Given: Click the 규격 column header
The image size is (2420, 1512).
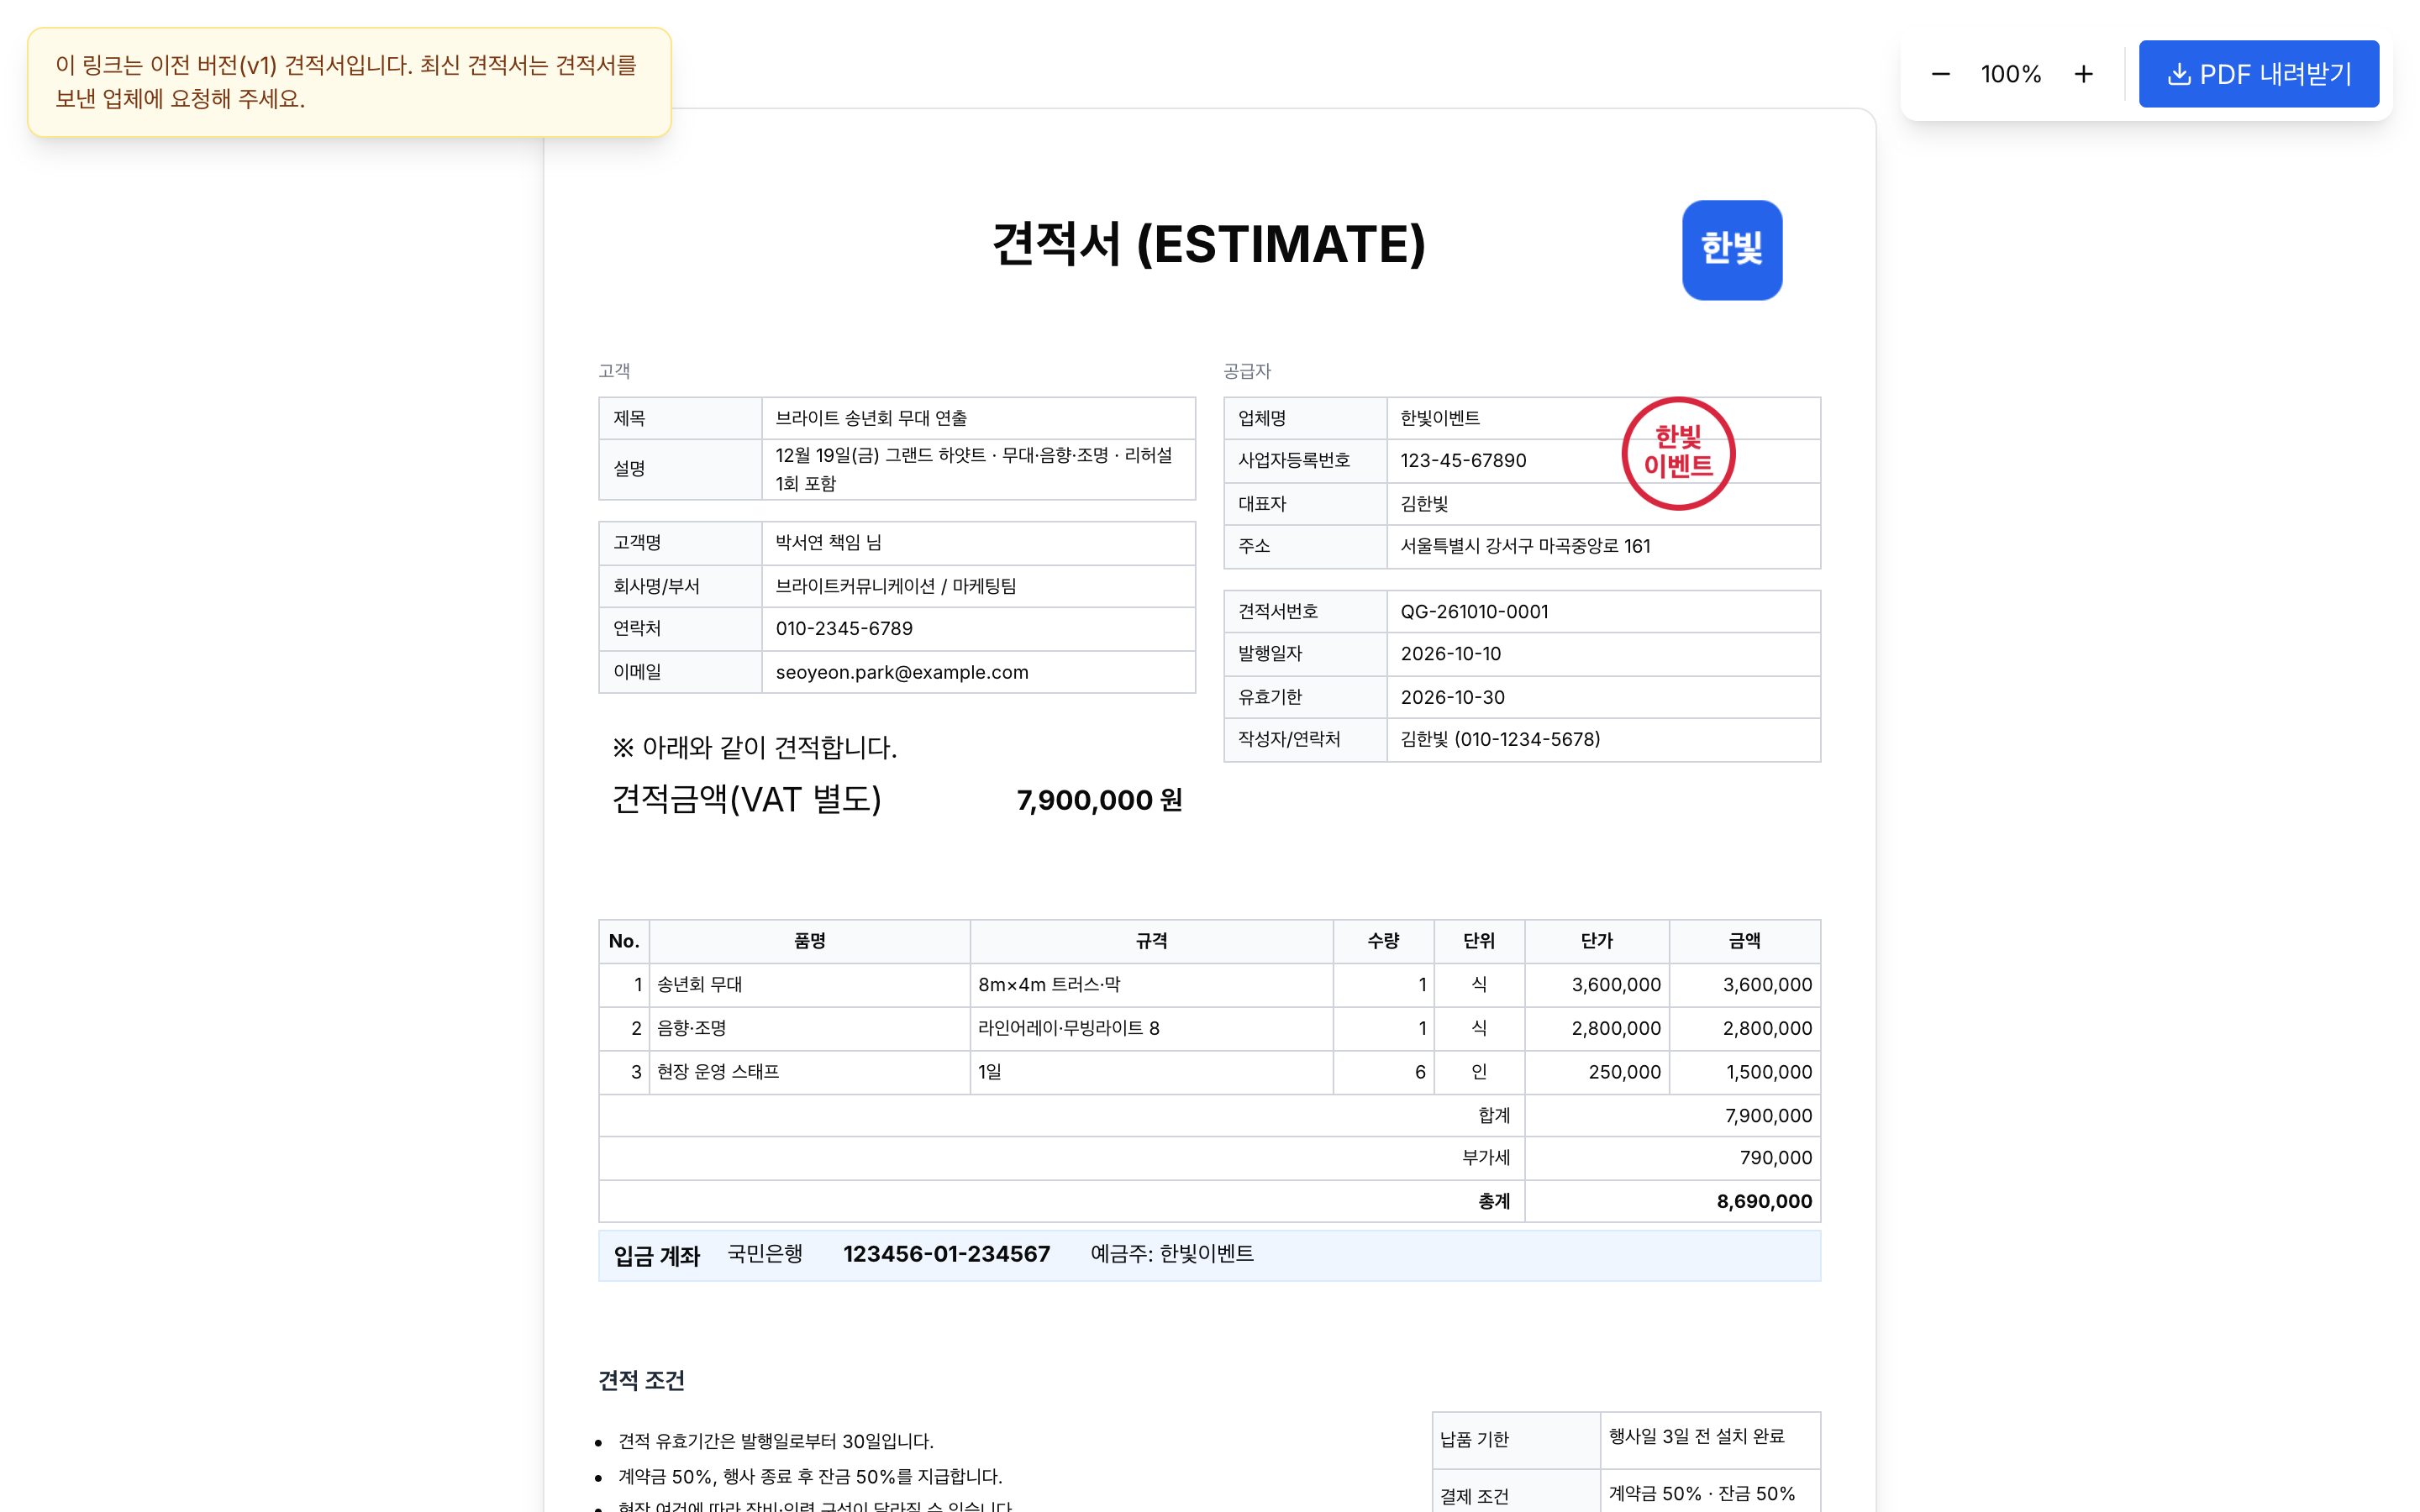Looking at the screenshot, I should click(x=1151, y=941).
